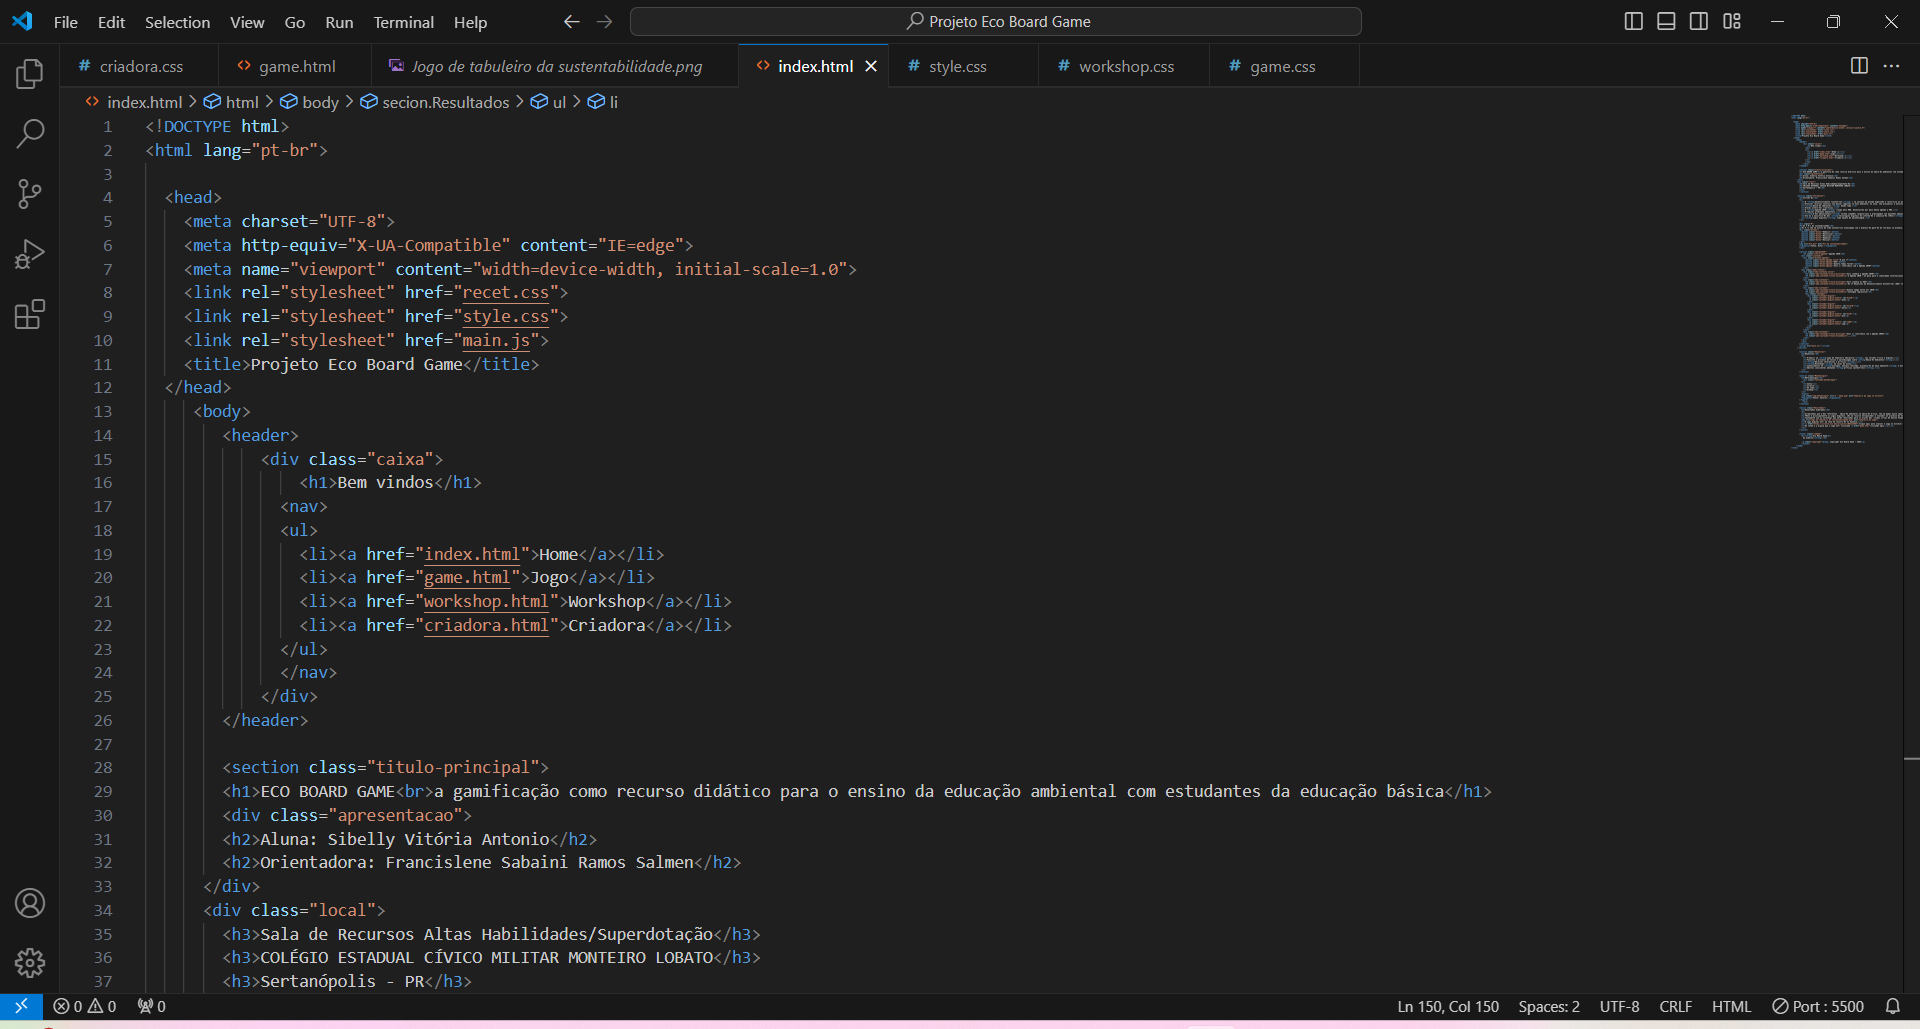
Task: Open Customize Layout icon
Action: tap(1732, 21)
